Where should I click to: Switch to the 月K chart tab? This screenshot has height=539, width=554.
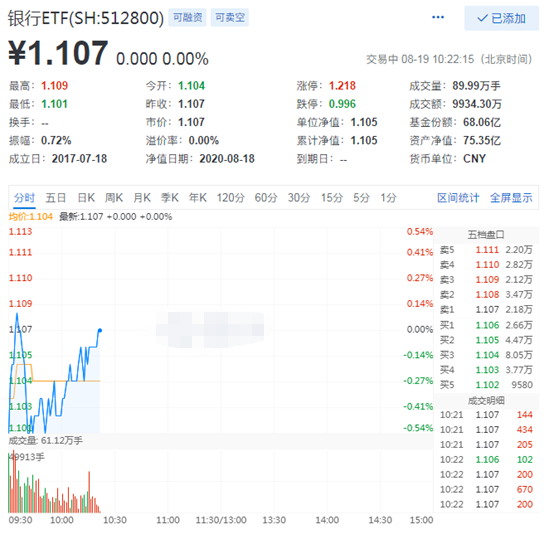pyautogui.click(x=142, y=197)
